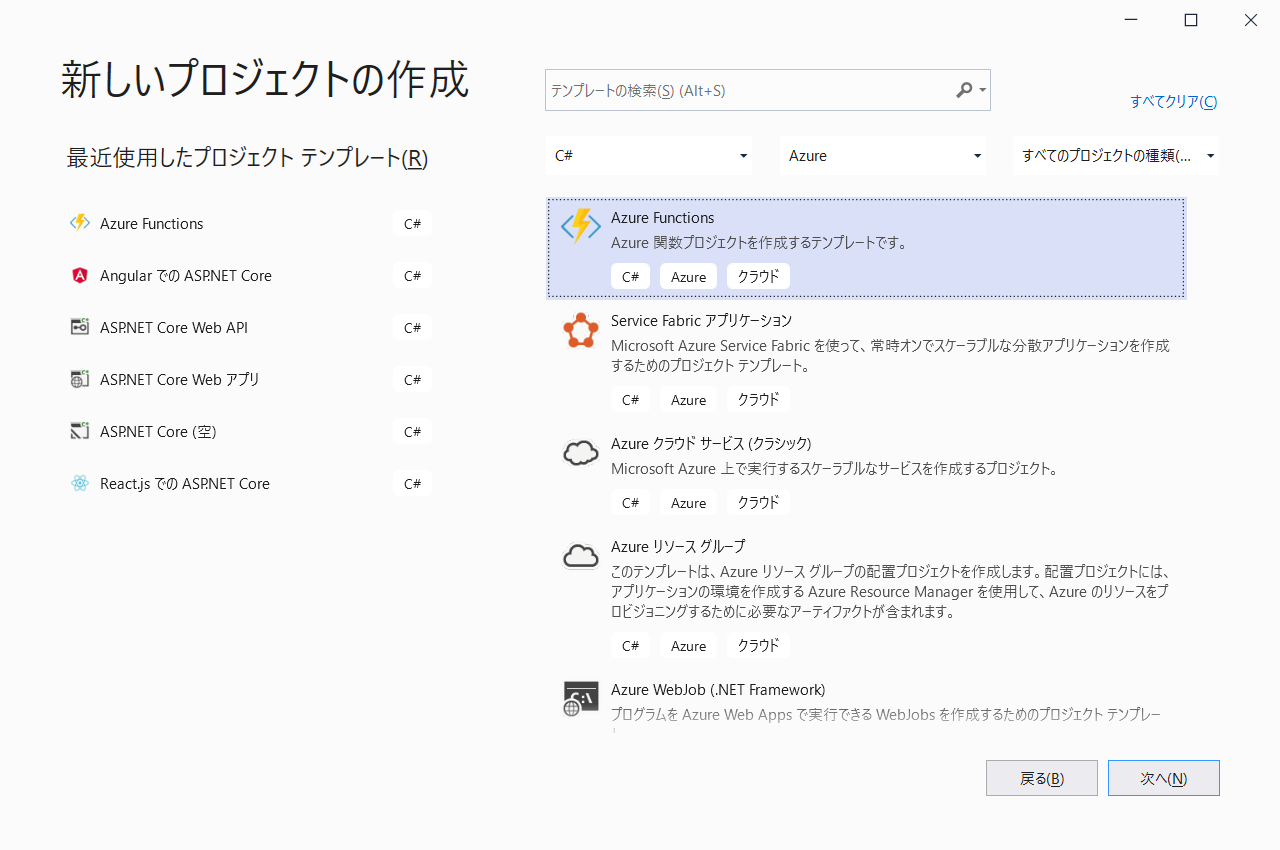Select Azure WebJob (.NET Framework) template title

click(718, 690)
